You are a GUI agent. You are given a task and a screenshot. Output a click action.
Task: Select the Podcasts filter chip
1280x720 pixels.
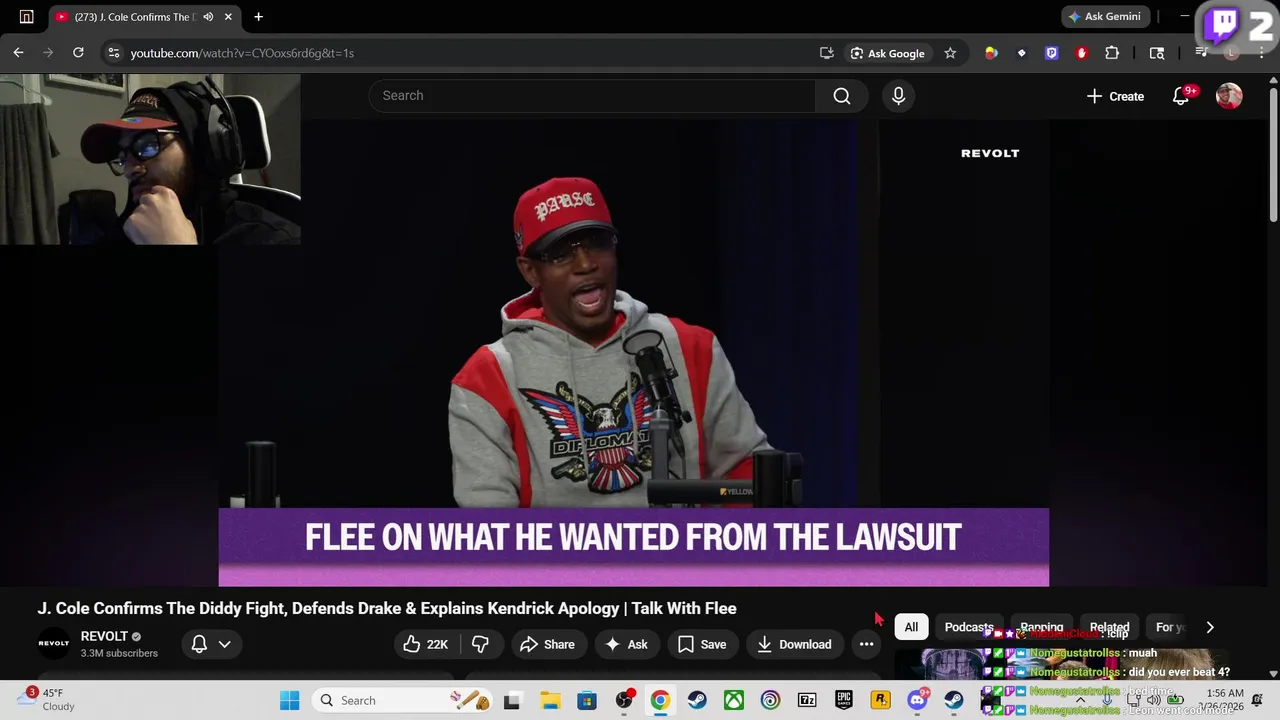[969, 627]
